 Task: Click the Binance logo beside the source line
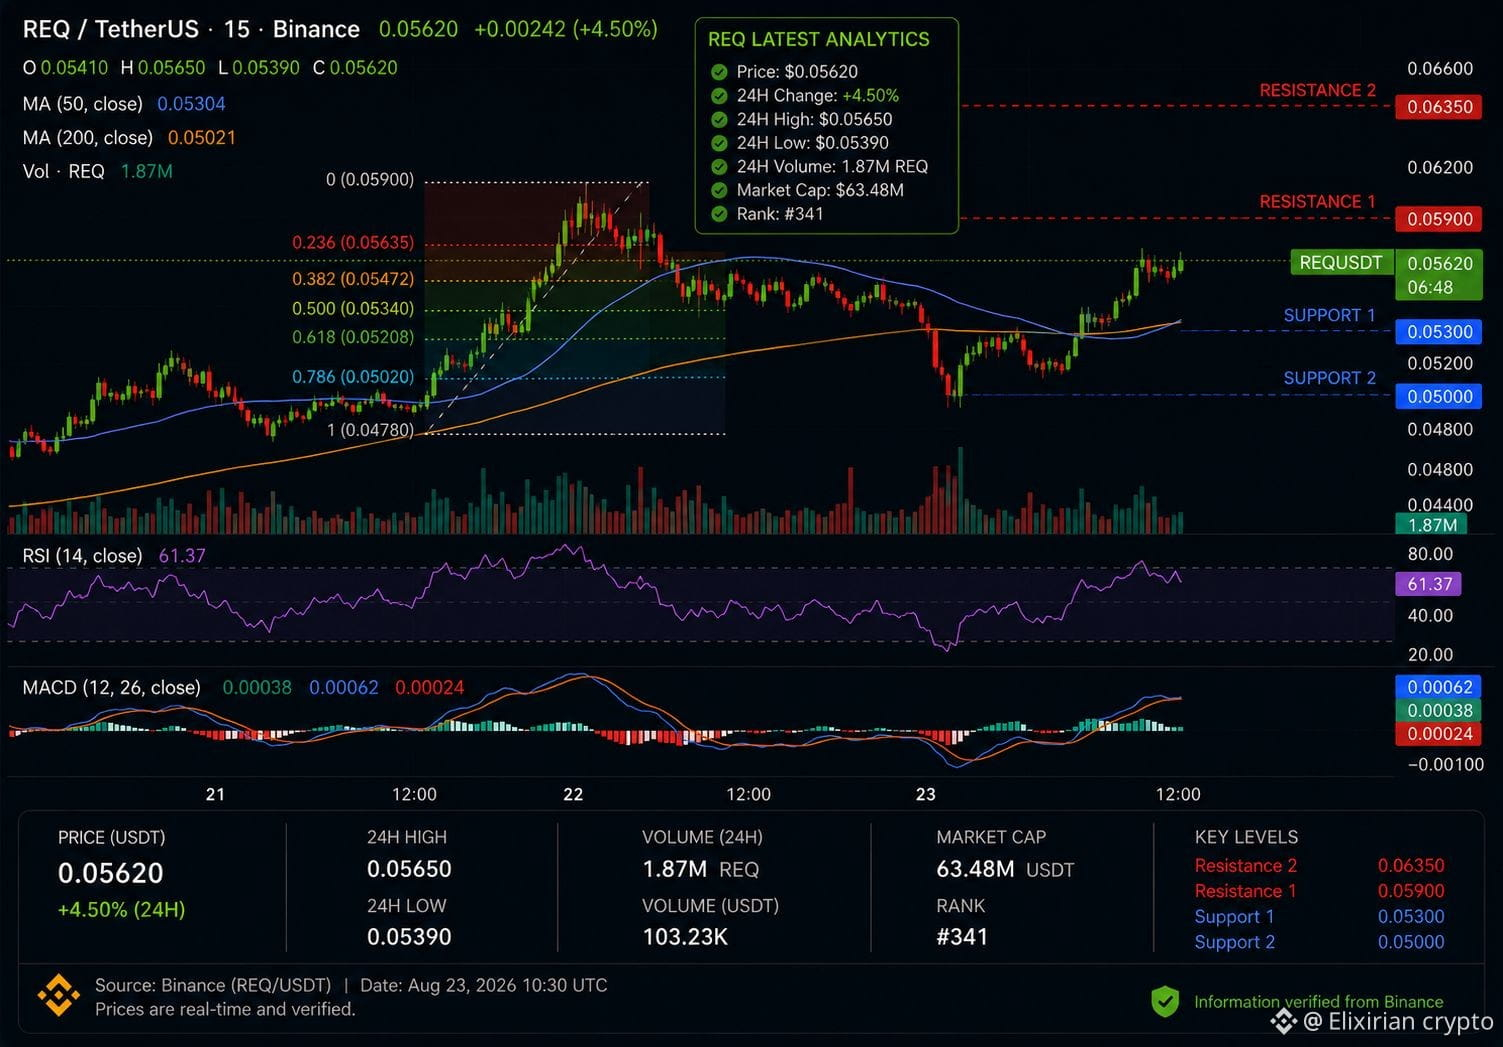pos(58,996)
